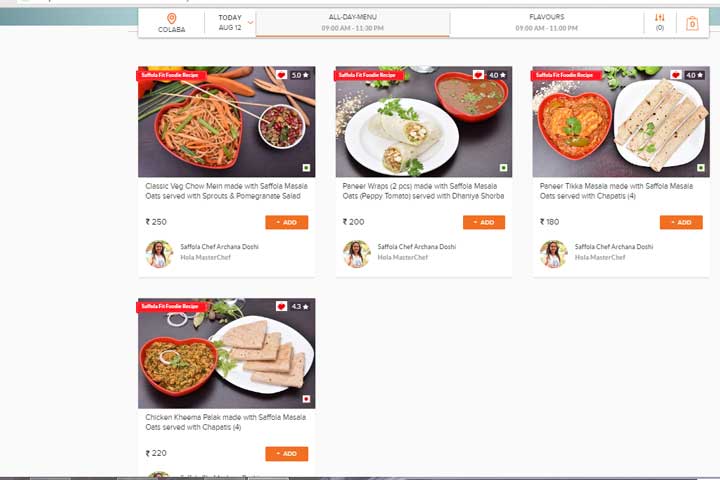Favorite the Paneer Wraps heart icon
The image size is (720, 480).
click(478, 75)
